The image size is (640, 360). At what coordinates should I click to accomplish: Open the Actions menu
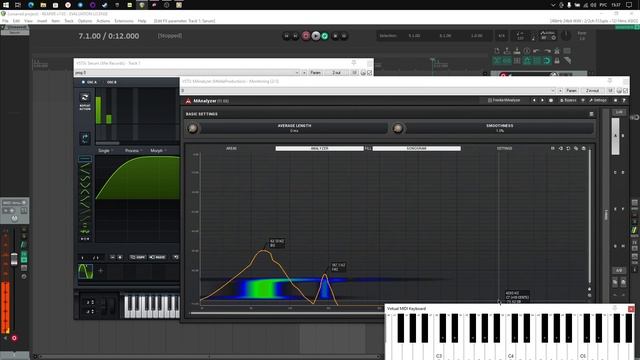pos(103,21)
